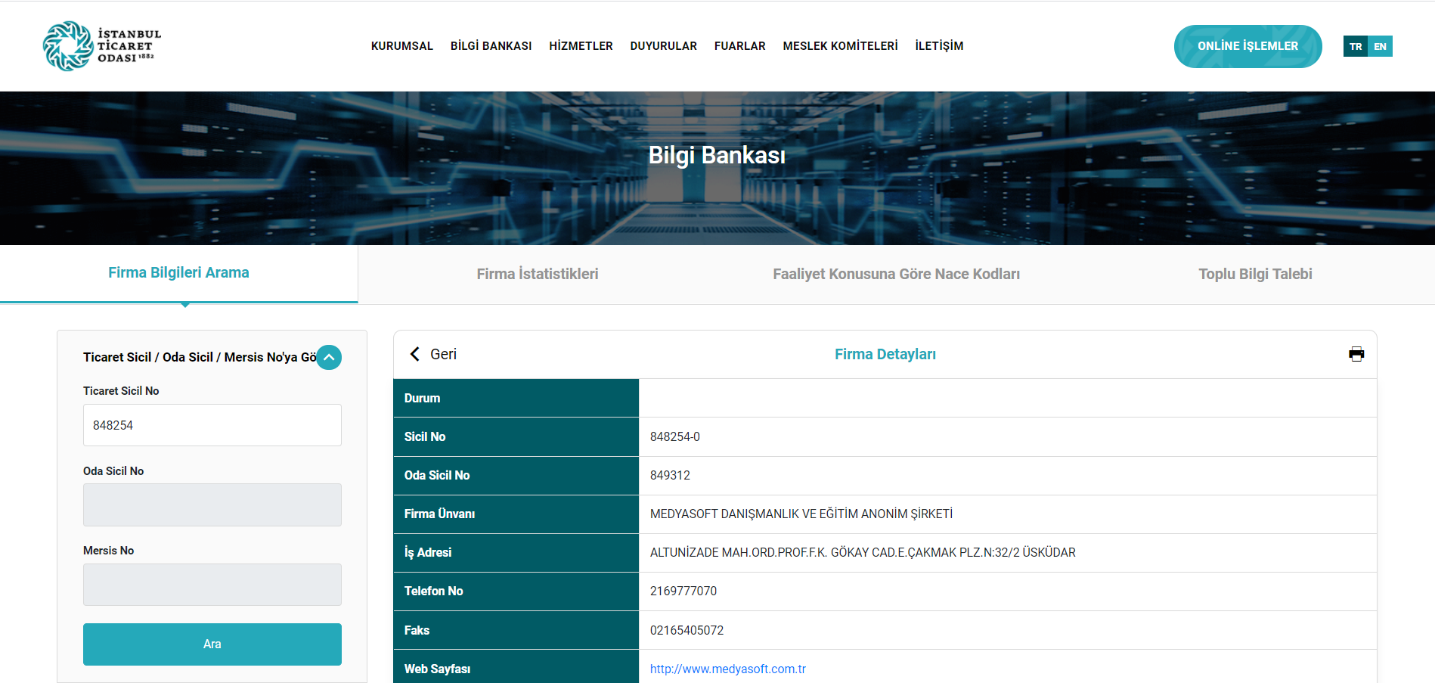Viewport: 1435px width, 683px height.
Task: Open the İLETİŞİM menu
Action: click(x=939, y=46)
